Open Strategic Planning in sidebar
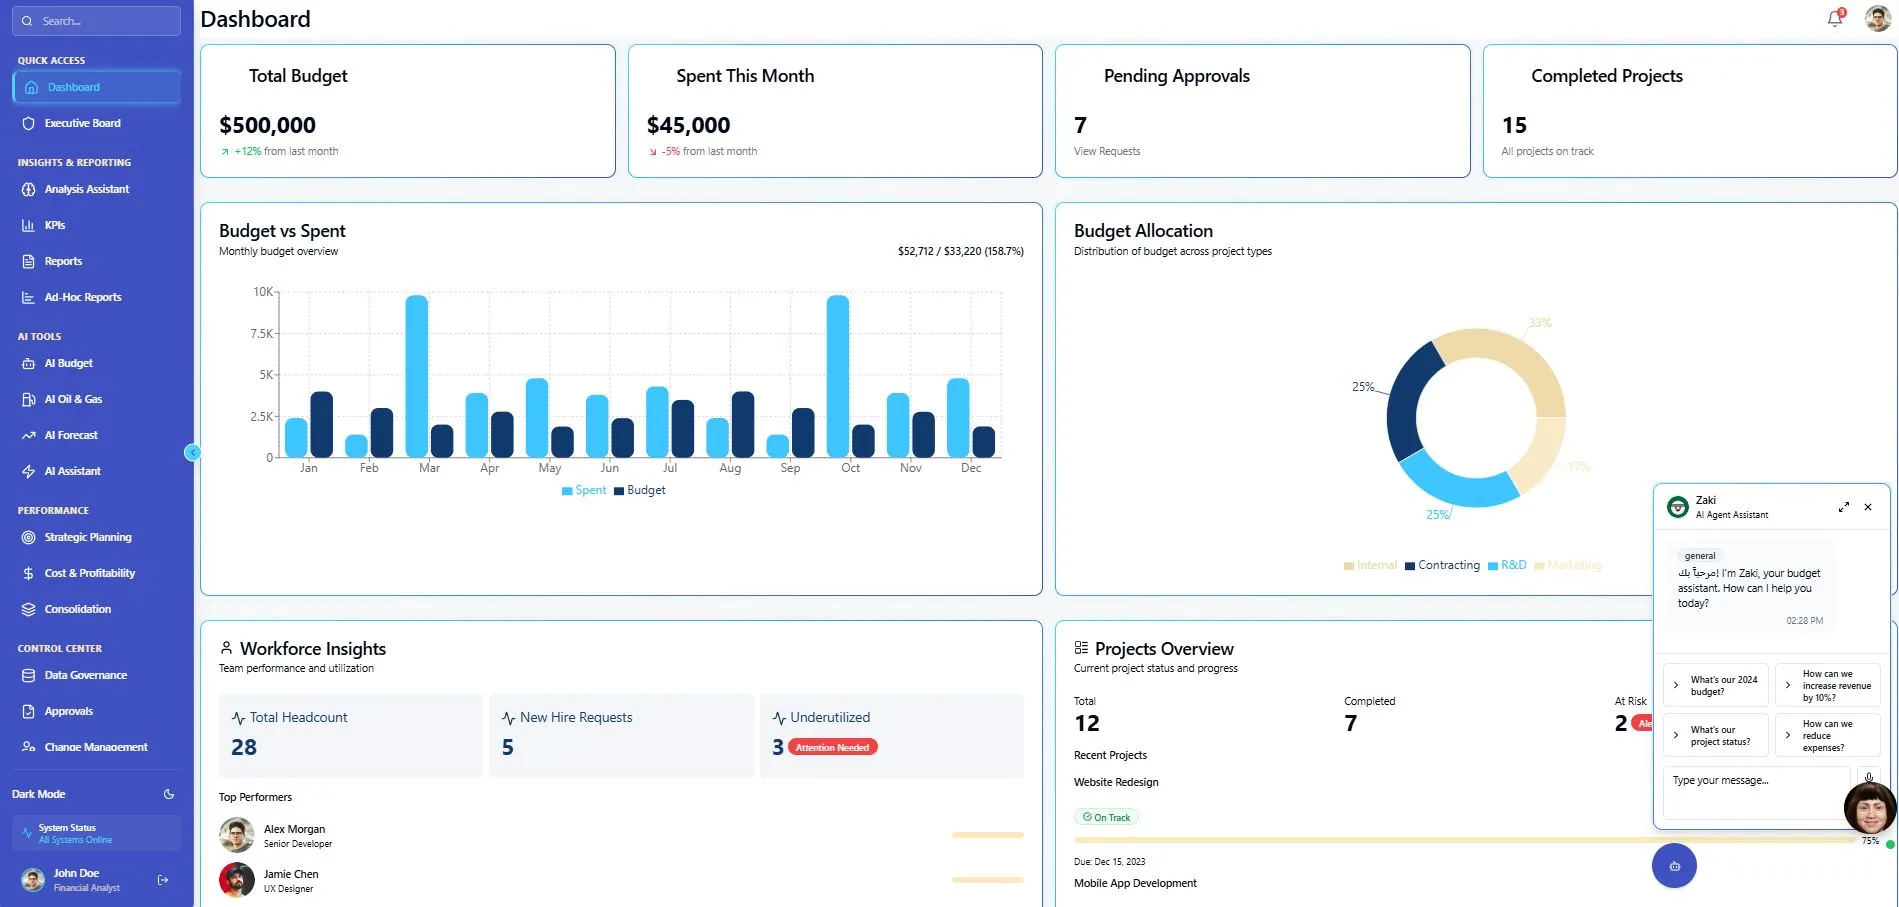1899x907 pixels. 88,537
